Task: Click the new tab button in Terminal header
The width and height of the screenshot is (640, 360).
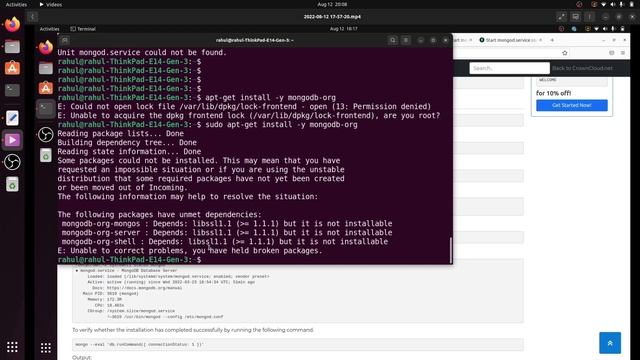Action: point(65,40)
